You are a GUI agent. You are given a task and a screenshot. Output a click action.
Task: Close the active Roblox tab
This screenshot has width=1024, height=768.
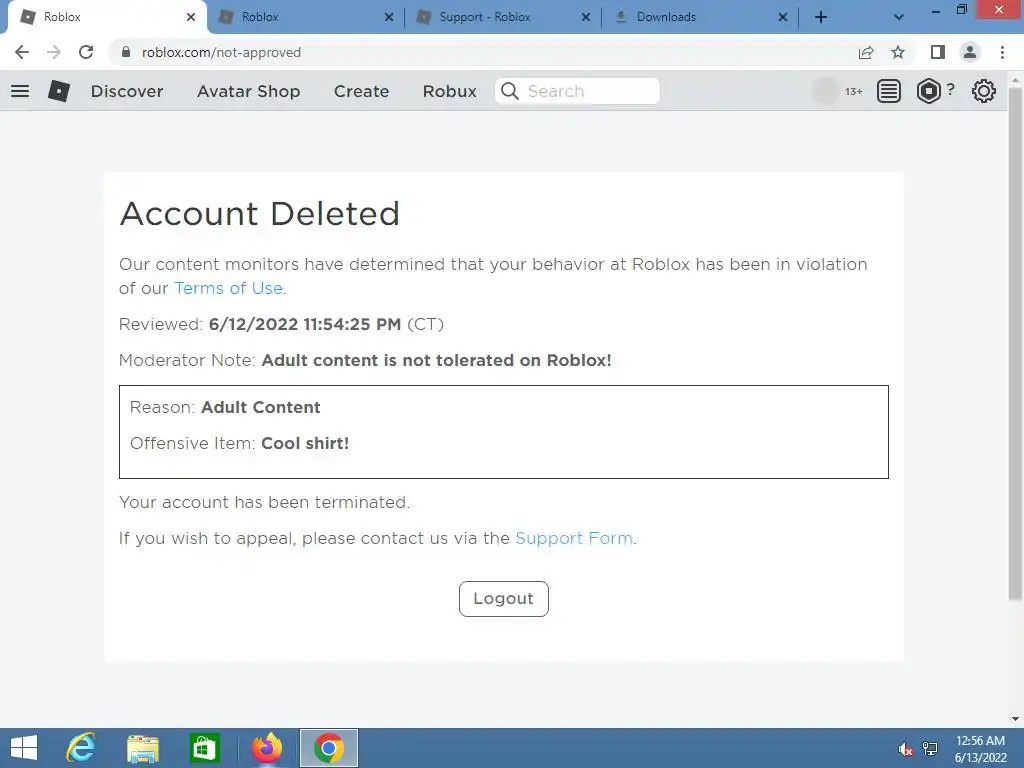click(x=191, y=17)
